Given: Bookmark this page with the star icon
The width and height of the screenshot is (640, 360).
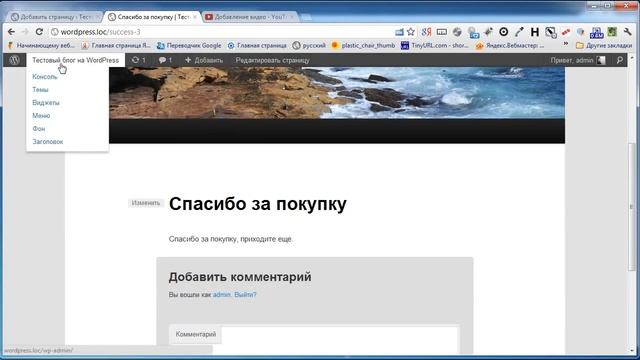Looking at the screenshot, I should click(x=411, y=32).
